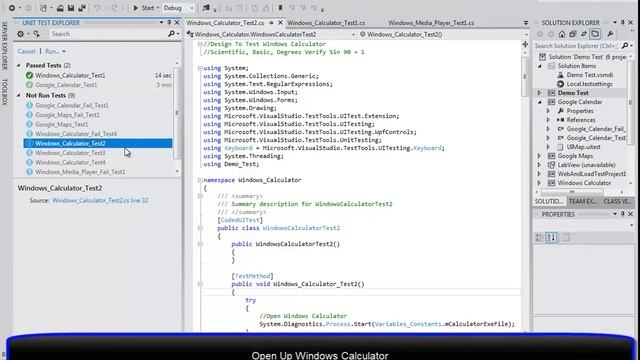This screenshot has height=360, width=640.
Task: Click the Unit Test Explorer group-by icon
Action: [x=37, y=34]
